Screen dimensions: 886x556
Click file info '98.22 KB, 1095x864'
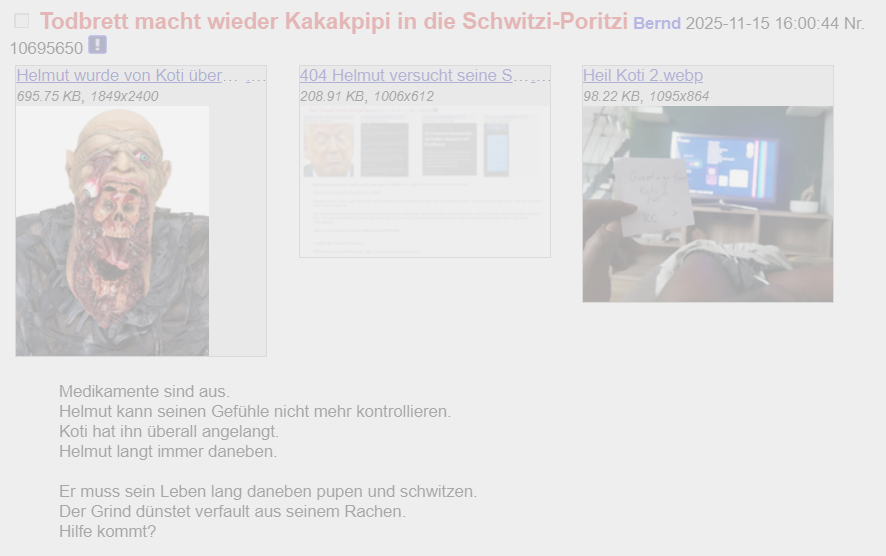[x=646, y=97]
